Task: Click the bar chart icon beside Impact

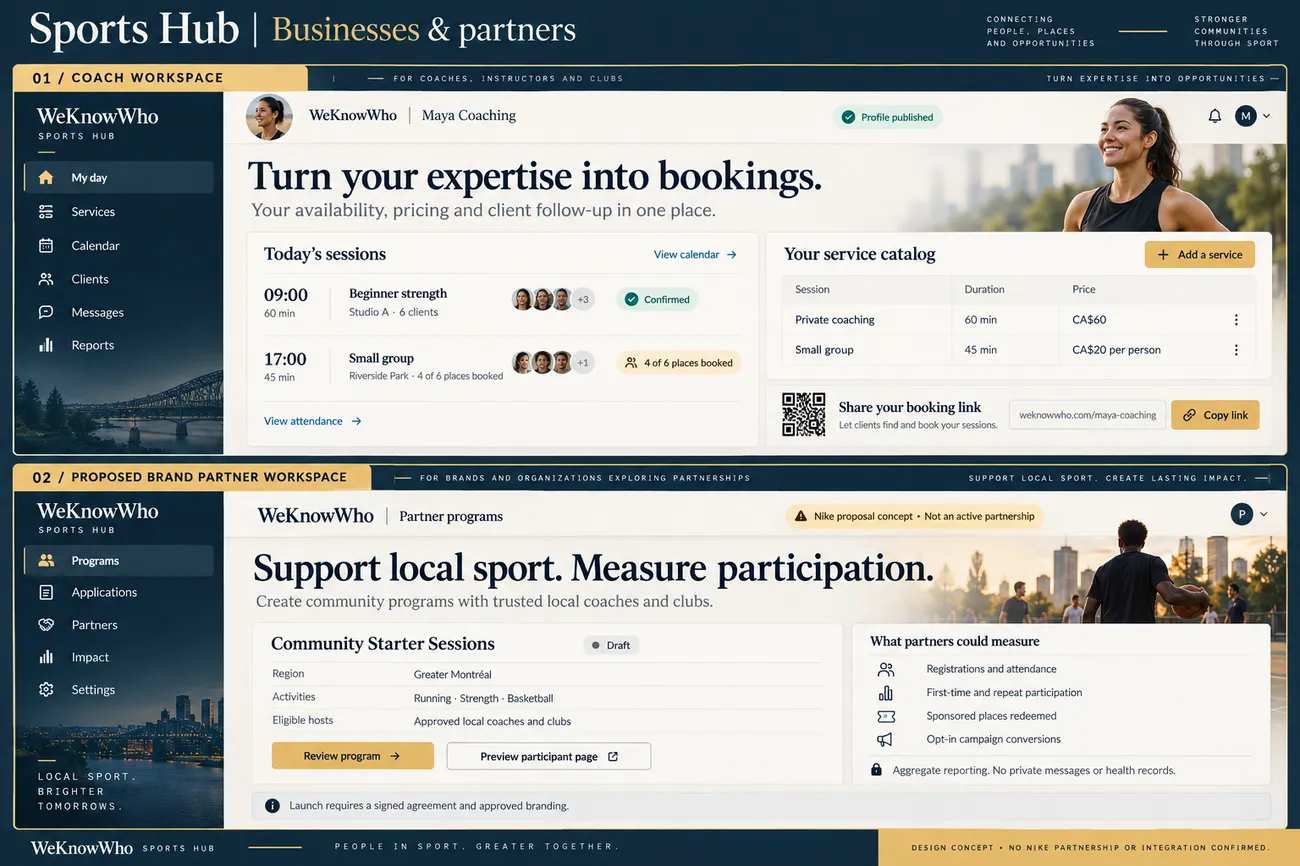Action: (x=46, y=657)
